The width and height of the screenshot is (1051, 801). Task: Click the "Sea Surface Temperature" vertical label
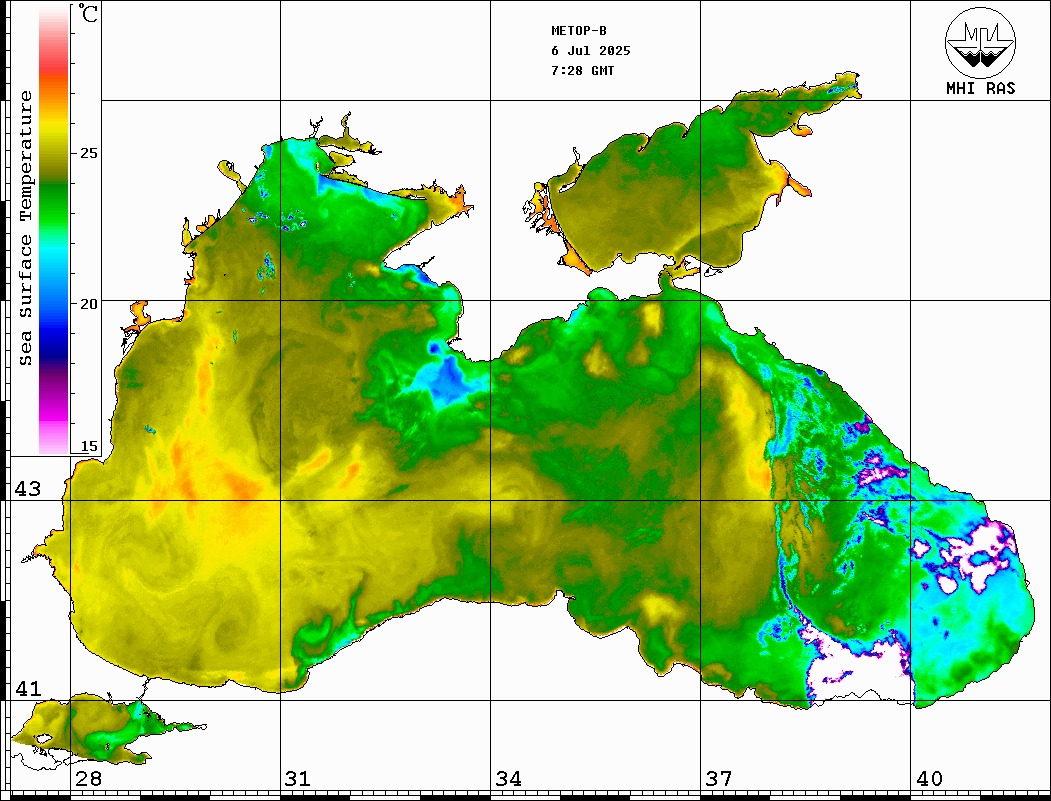25,228
